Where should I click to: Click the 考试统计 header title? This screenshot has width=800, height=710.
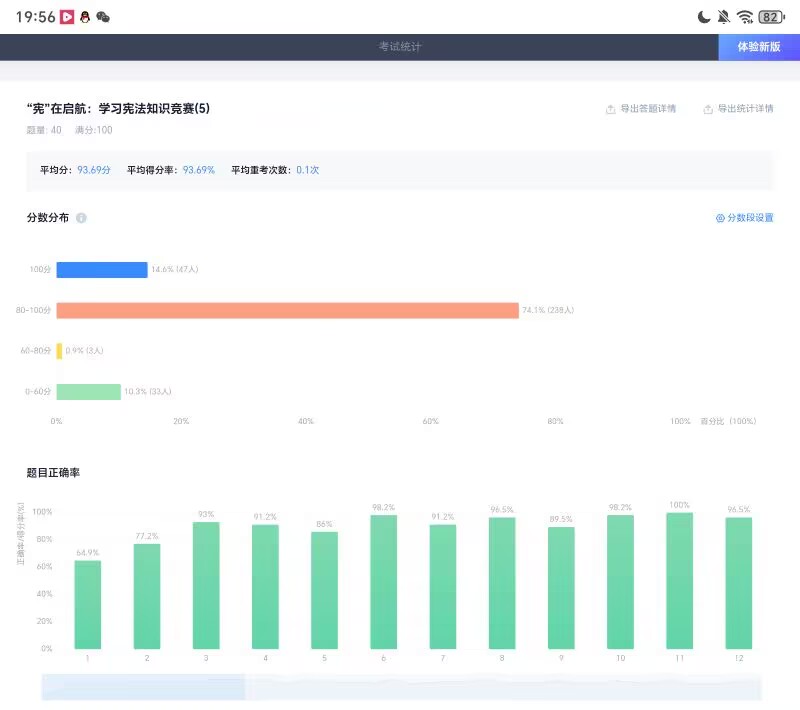click(400, 47)
